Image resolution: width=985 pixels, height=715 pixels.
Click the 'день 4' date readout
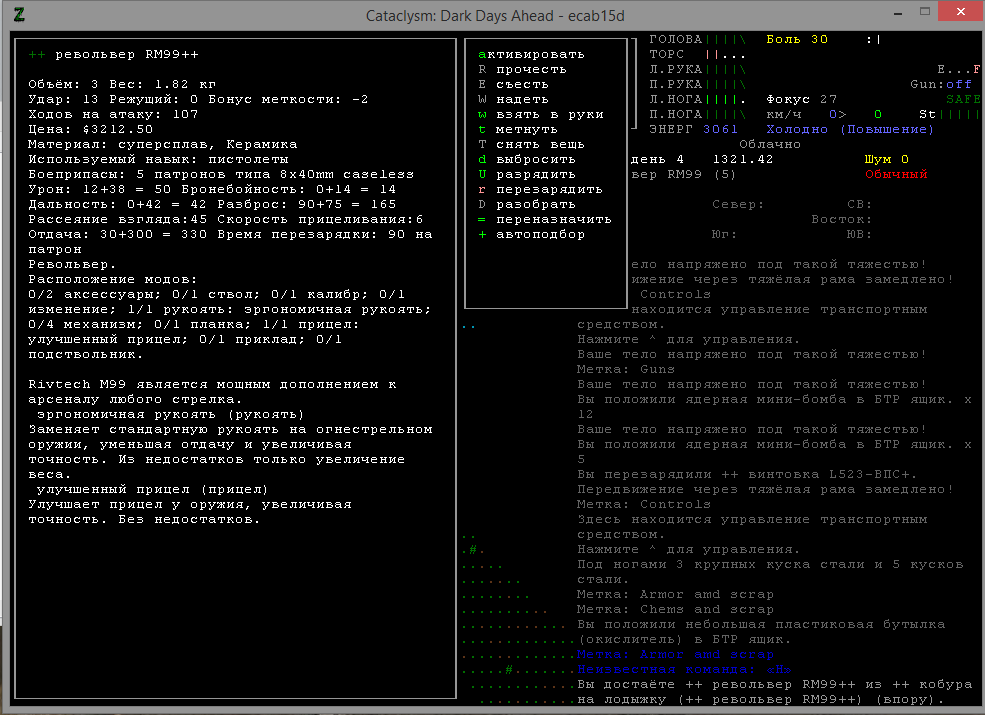point(658,160)
